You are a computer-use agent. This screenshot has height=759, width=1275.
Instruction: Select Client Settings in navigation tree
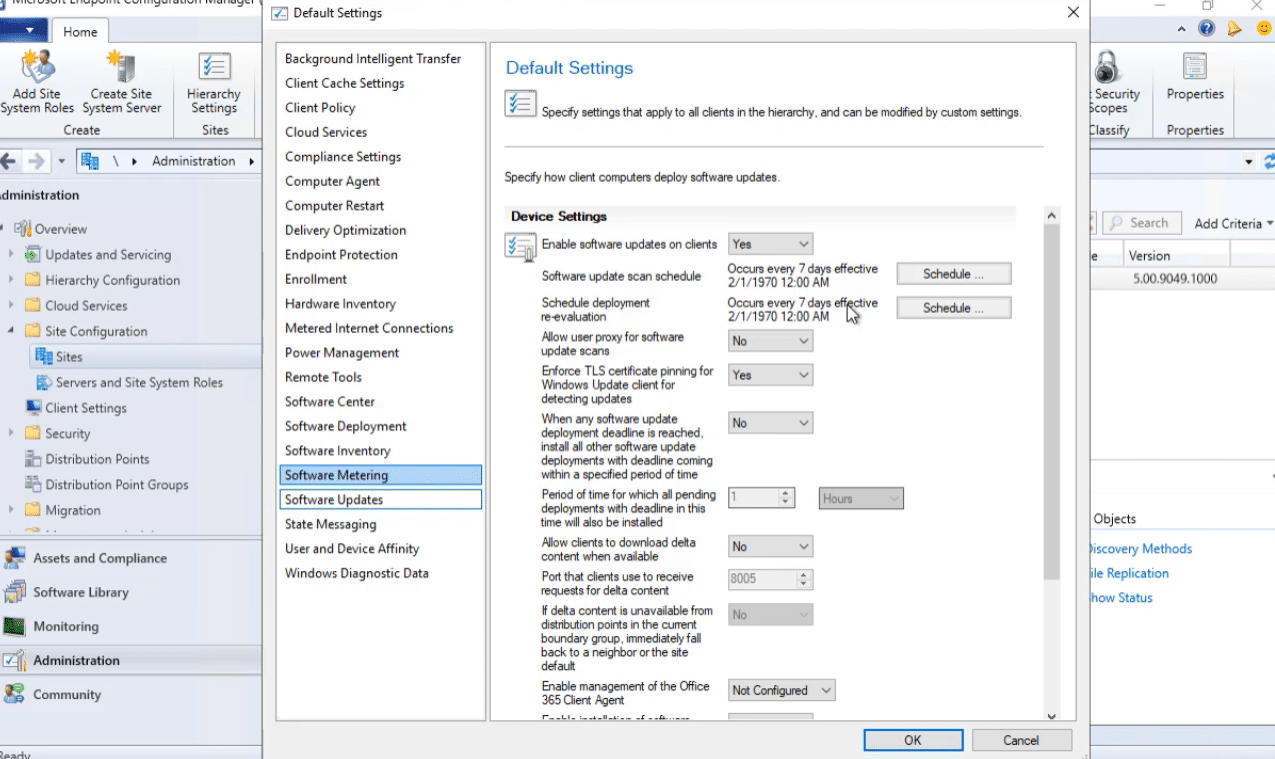85,408
